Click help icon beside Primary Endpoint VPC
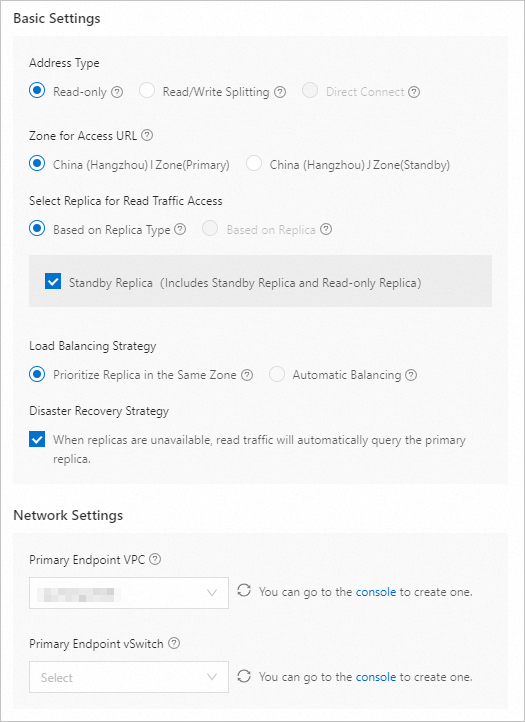Screen dimensions: 525x722 [x=156, y=560]
